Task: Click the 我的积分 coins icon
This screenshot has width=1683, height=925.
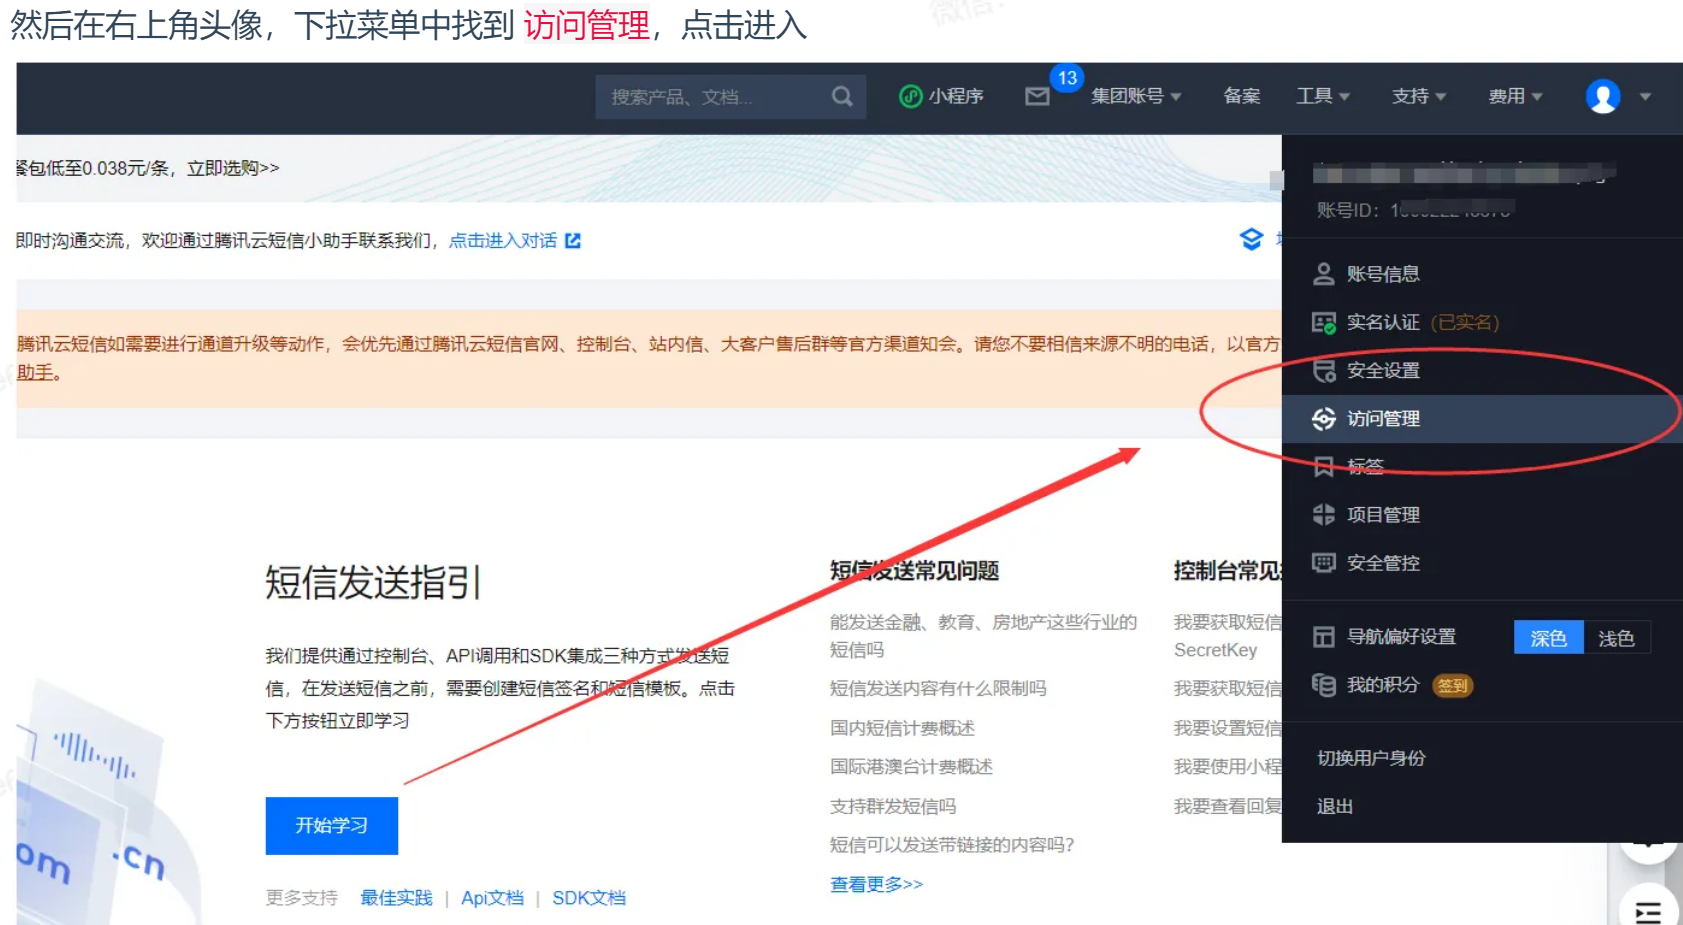Action: click(x=1324, y=685)
